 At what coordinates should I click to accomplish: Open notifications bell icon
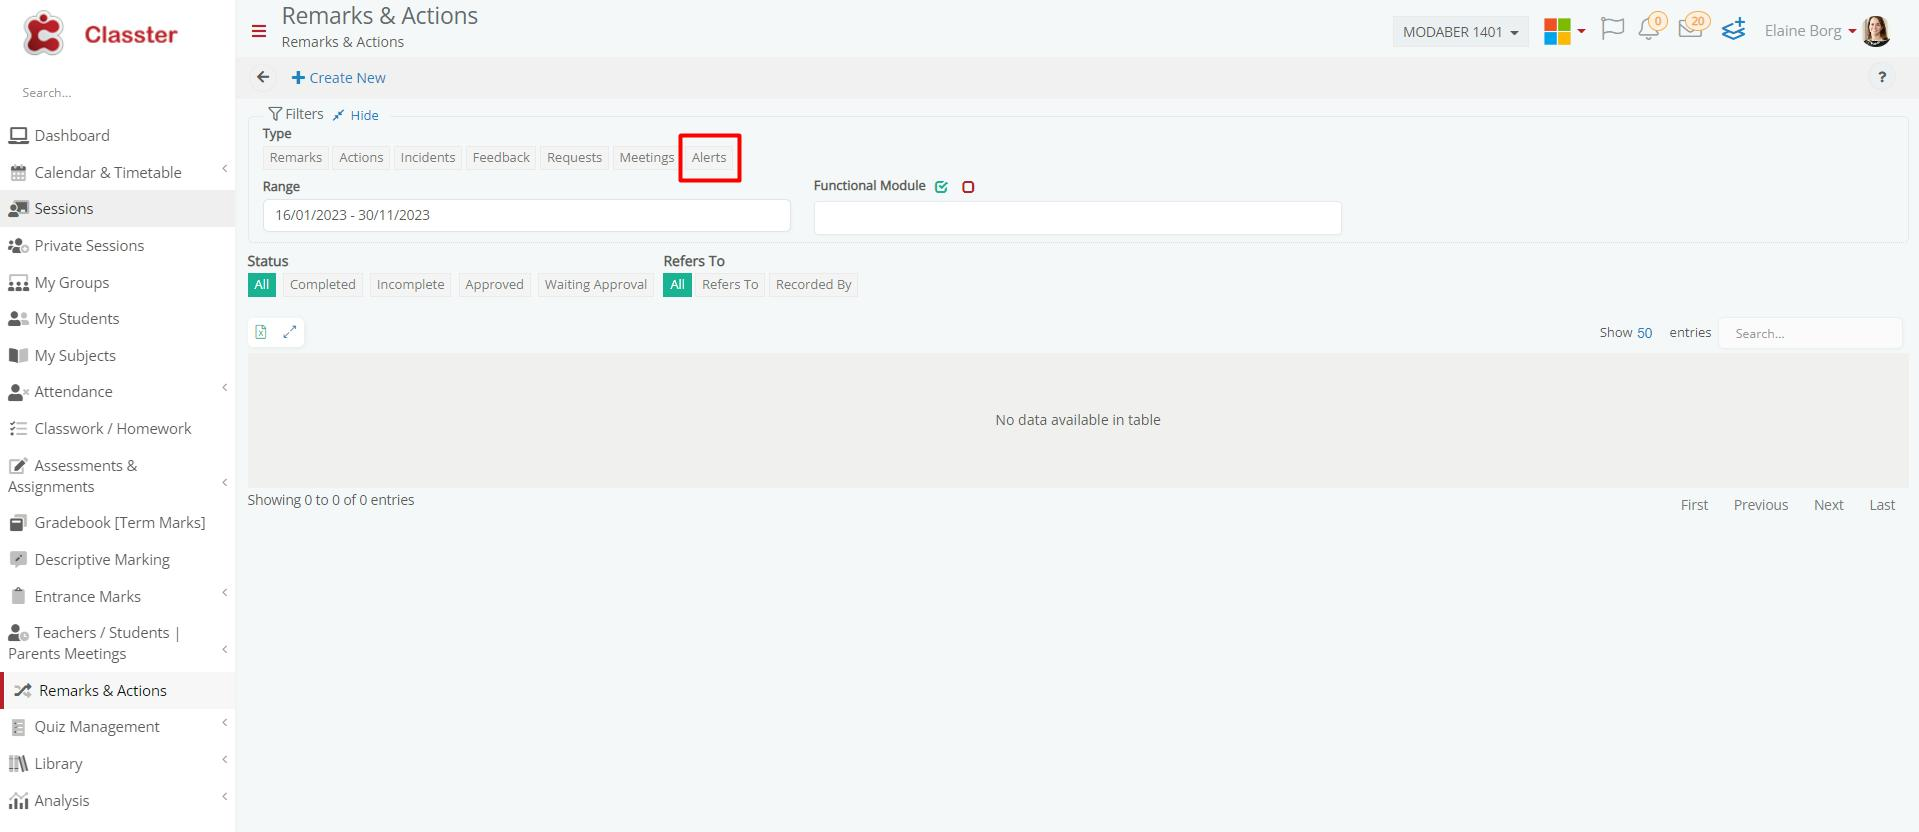[x=1649, y=30]
